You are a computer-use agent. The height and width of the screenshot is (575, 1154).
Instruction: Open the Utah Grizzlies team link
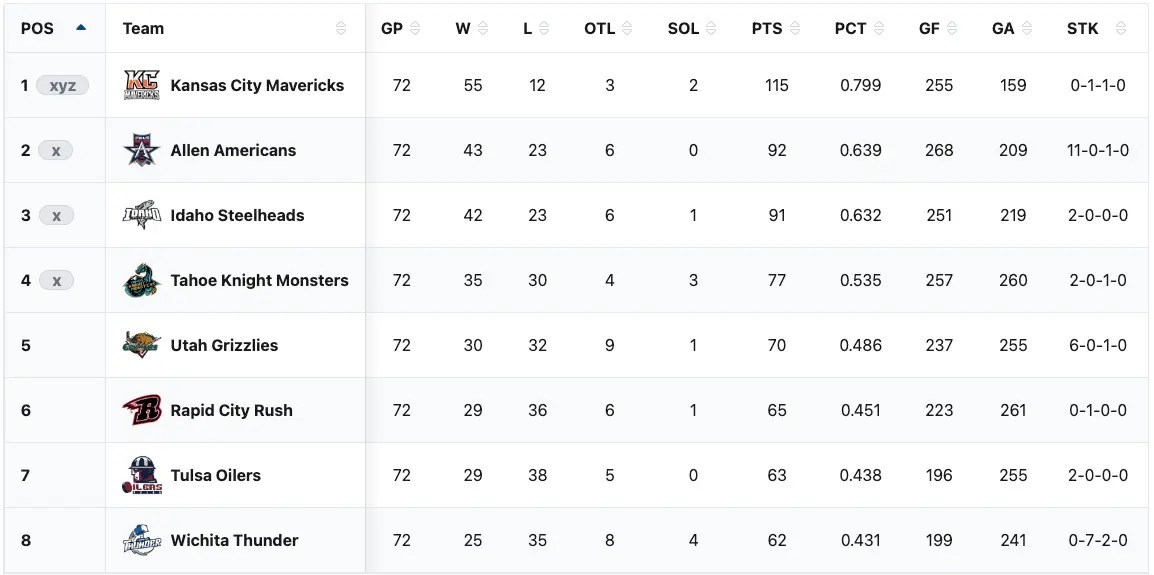point(224,346)
